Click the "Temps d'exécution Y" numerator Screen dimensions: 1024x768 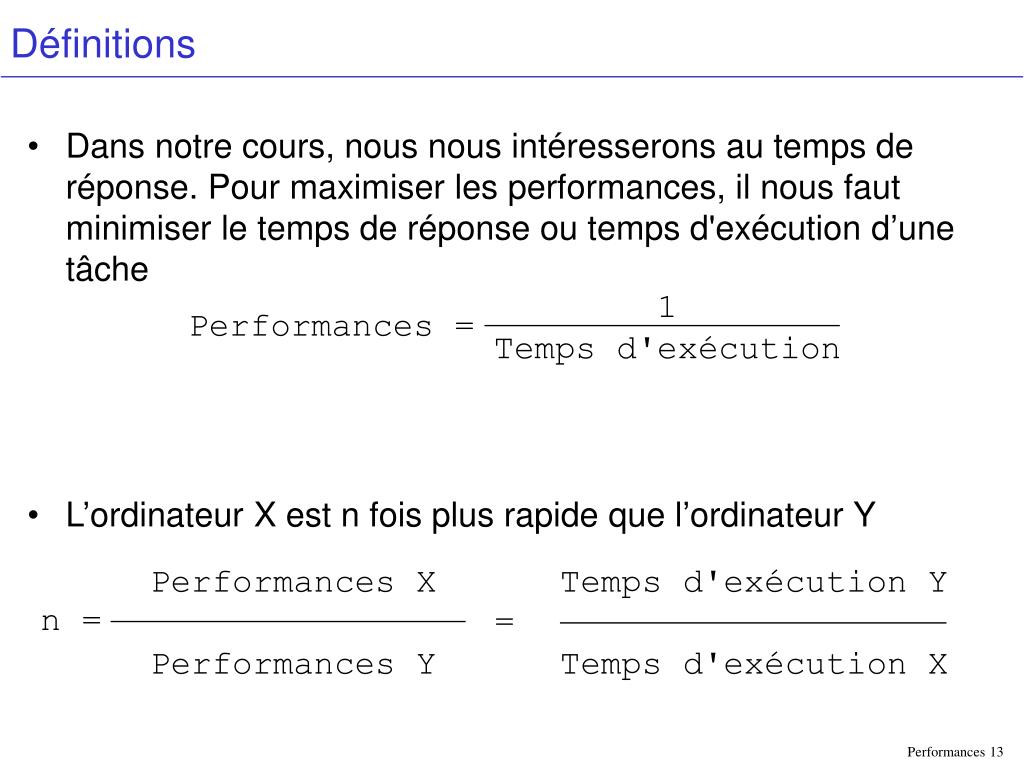753,582
